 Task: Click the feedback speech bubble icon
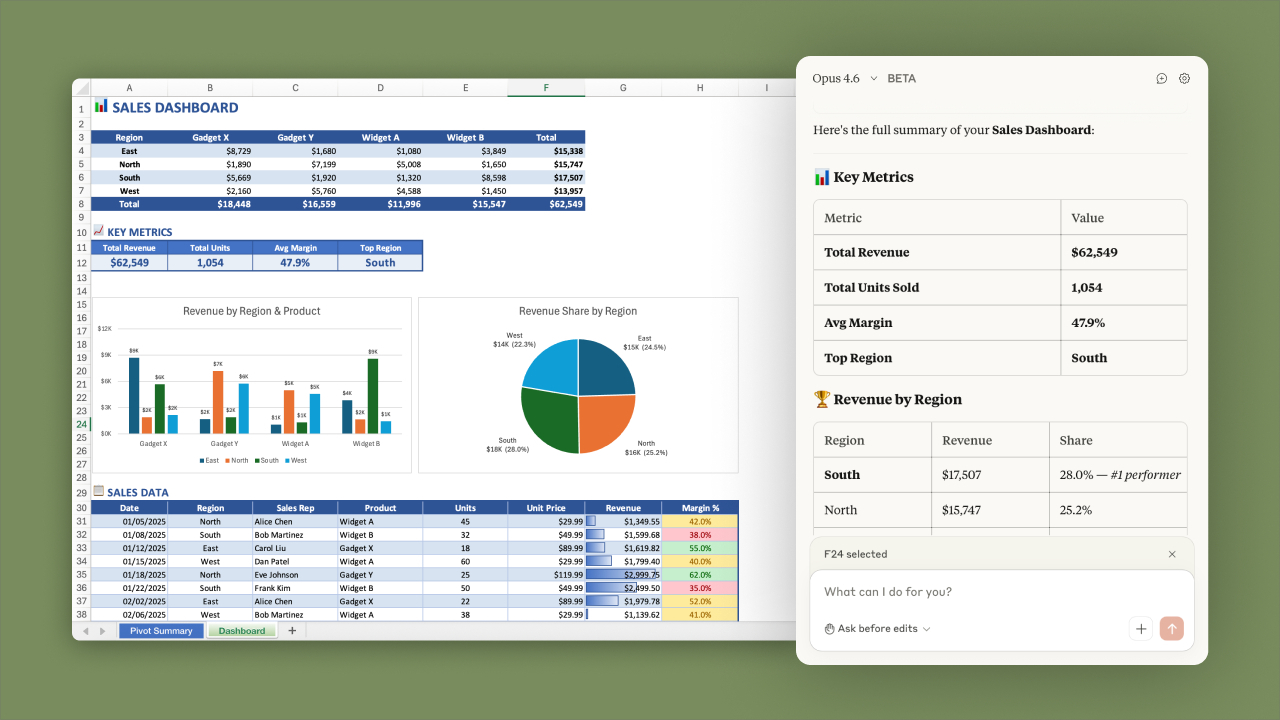(x=1161, y=78)
